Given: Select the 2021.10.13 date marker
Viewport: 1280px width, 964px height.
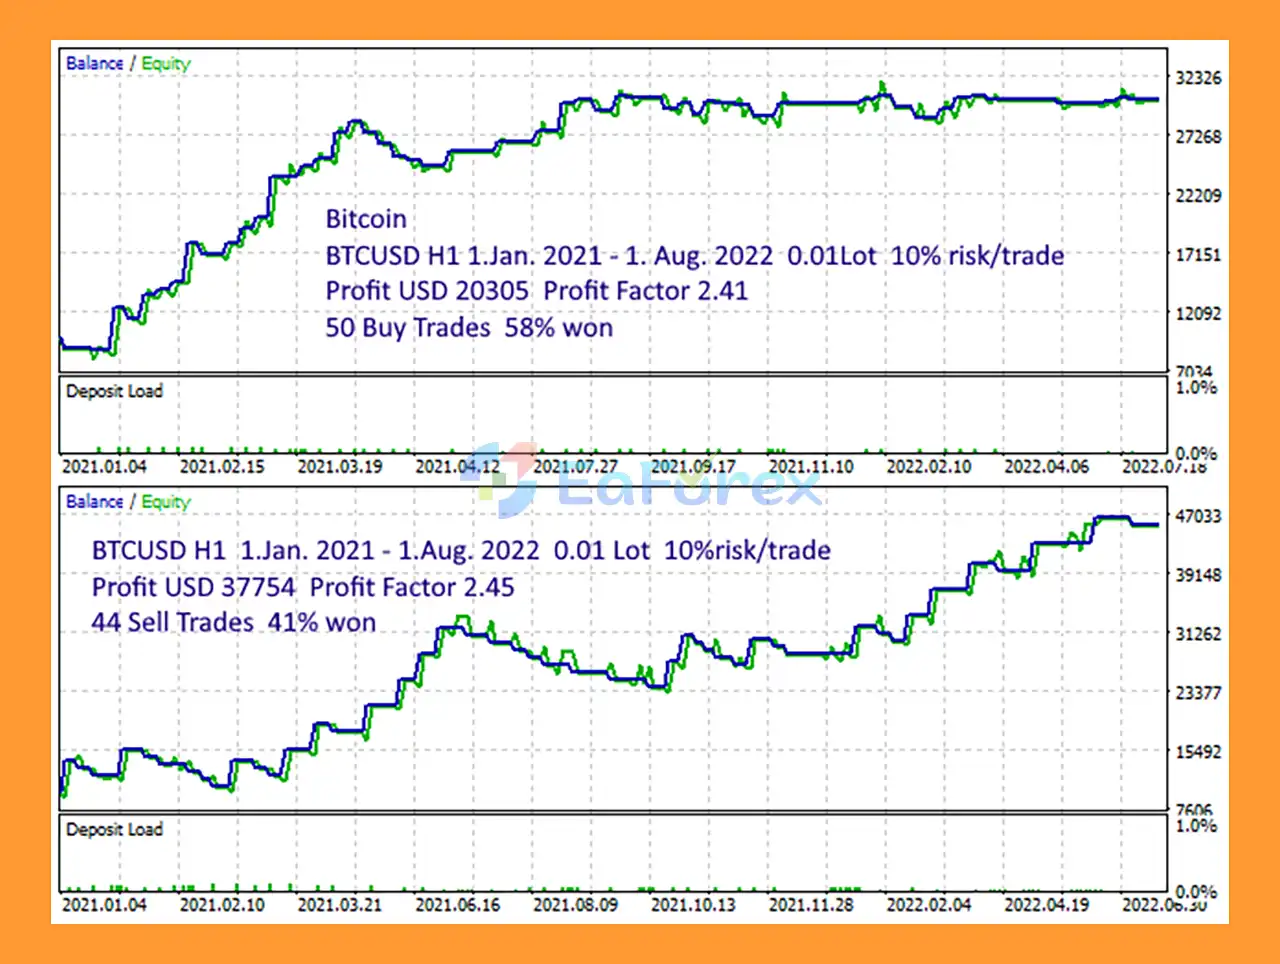Looking at the screenshot, I should pos(693,905).
